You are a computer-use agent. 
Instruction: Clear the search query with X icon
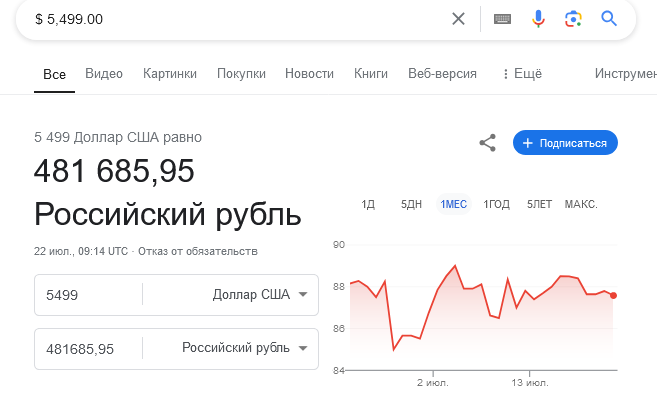[x=458, y=19]
